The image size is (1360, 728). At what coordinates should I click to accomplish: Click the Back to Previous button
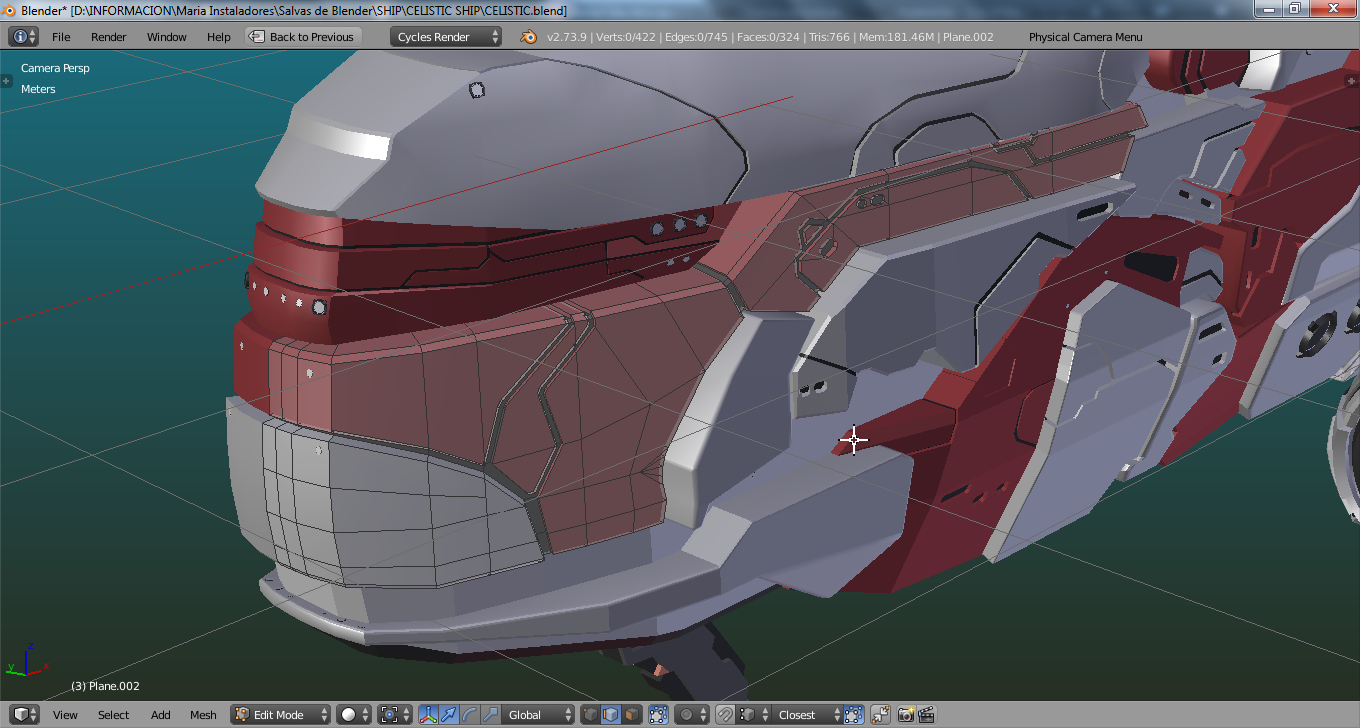point(302,37)
